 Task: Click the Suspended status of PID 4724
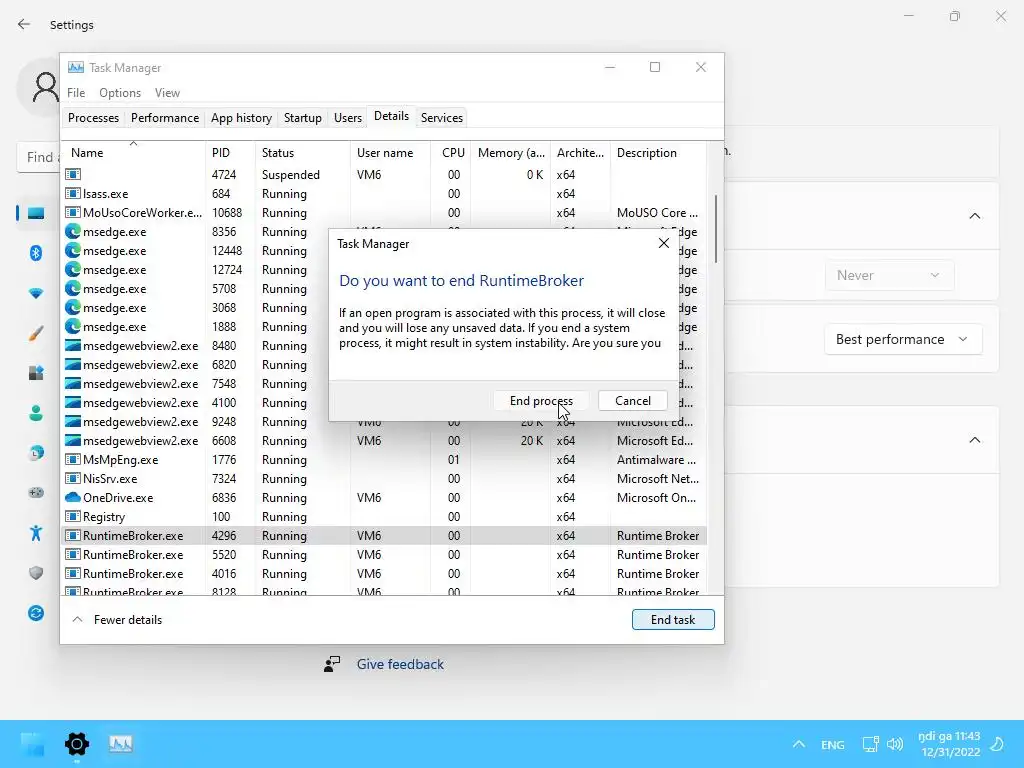click(291, 174)
